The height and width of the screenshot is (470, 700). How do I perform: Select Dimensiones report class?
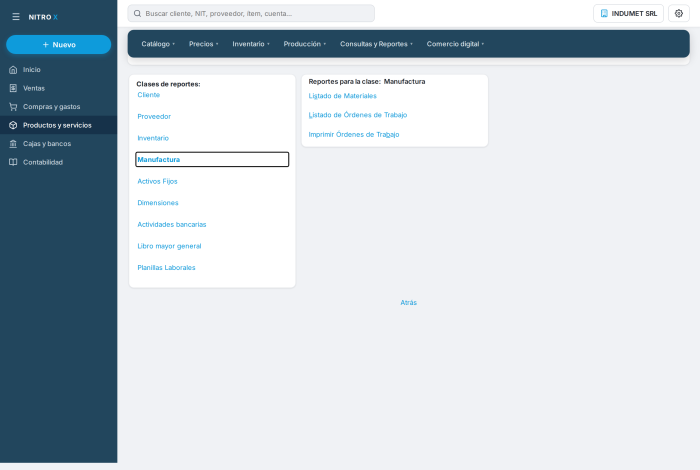tap(158, 203)
